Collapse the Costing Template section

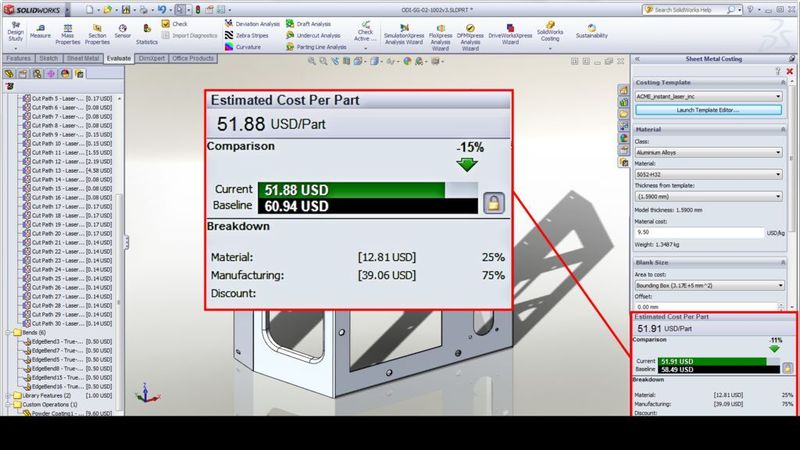click(x=783, y=83)
